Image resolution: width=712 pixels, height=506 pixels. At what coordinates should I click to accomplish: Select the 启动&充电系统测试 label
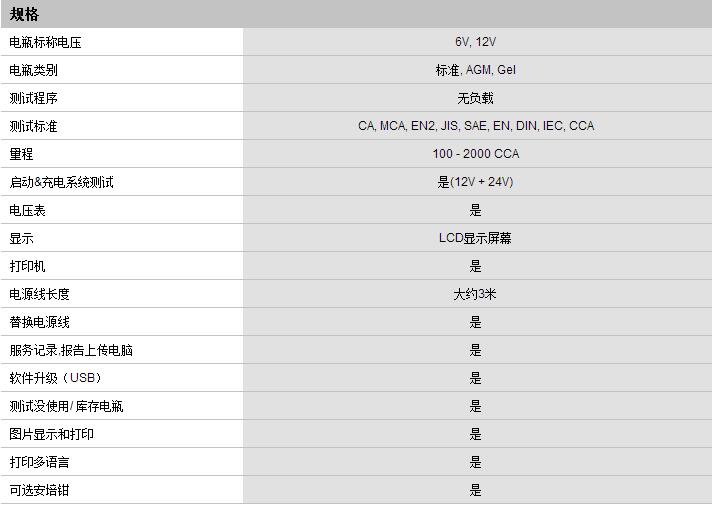(x=61, y=182)
